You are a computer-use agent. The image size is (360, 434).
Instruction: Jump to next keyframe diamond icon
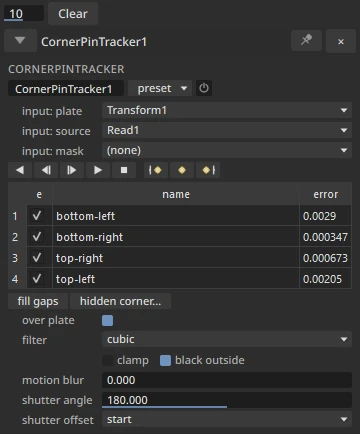208,170
